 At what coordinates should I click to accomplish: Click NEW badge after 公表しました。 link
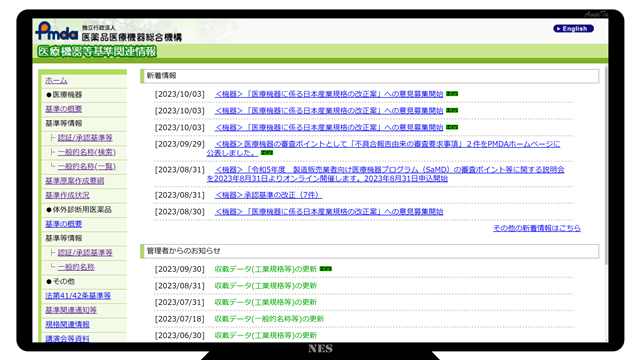267,153
